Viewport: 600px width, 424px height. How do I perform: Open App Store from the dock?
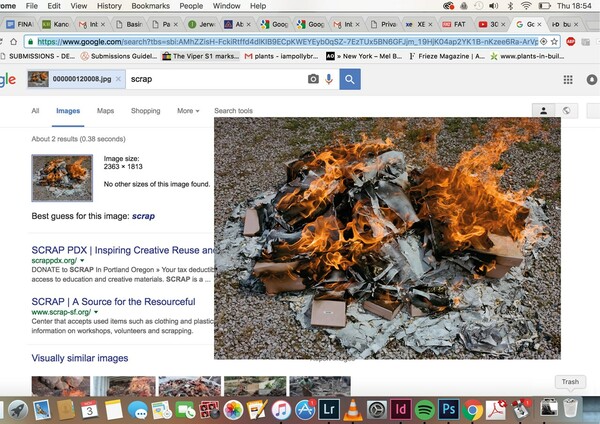[x=305, y=410]
